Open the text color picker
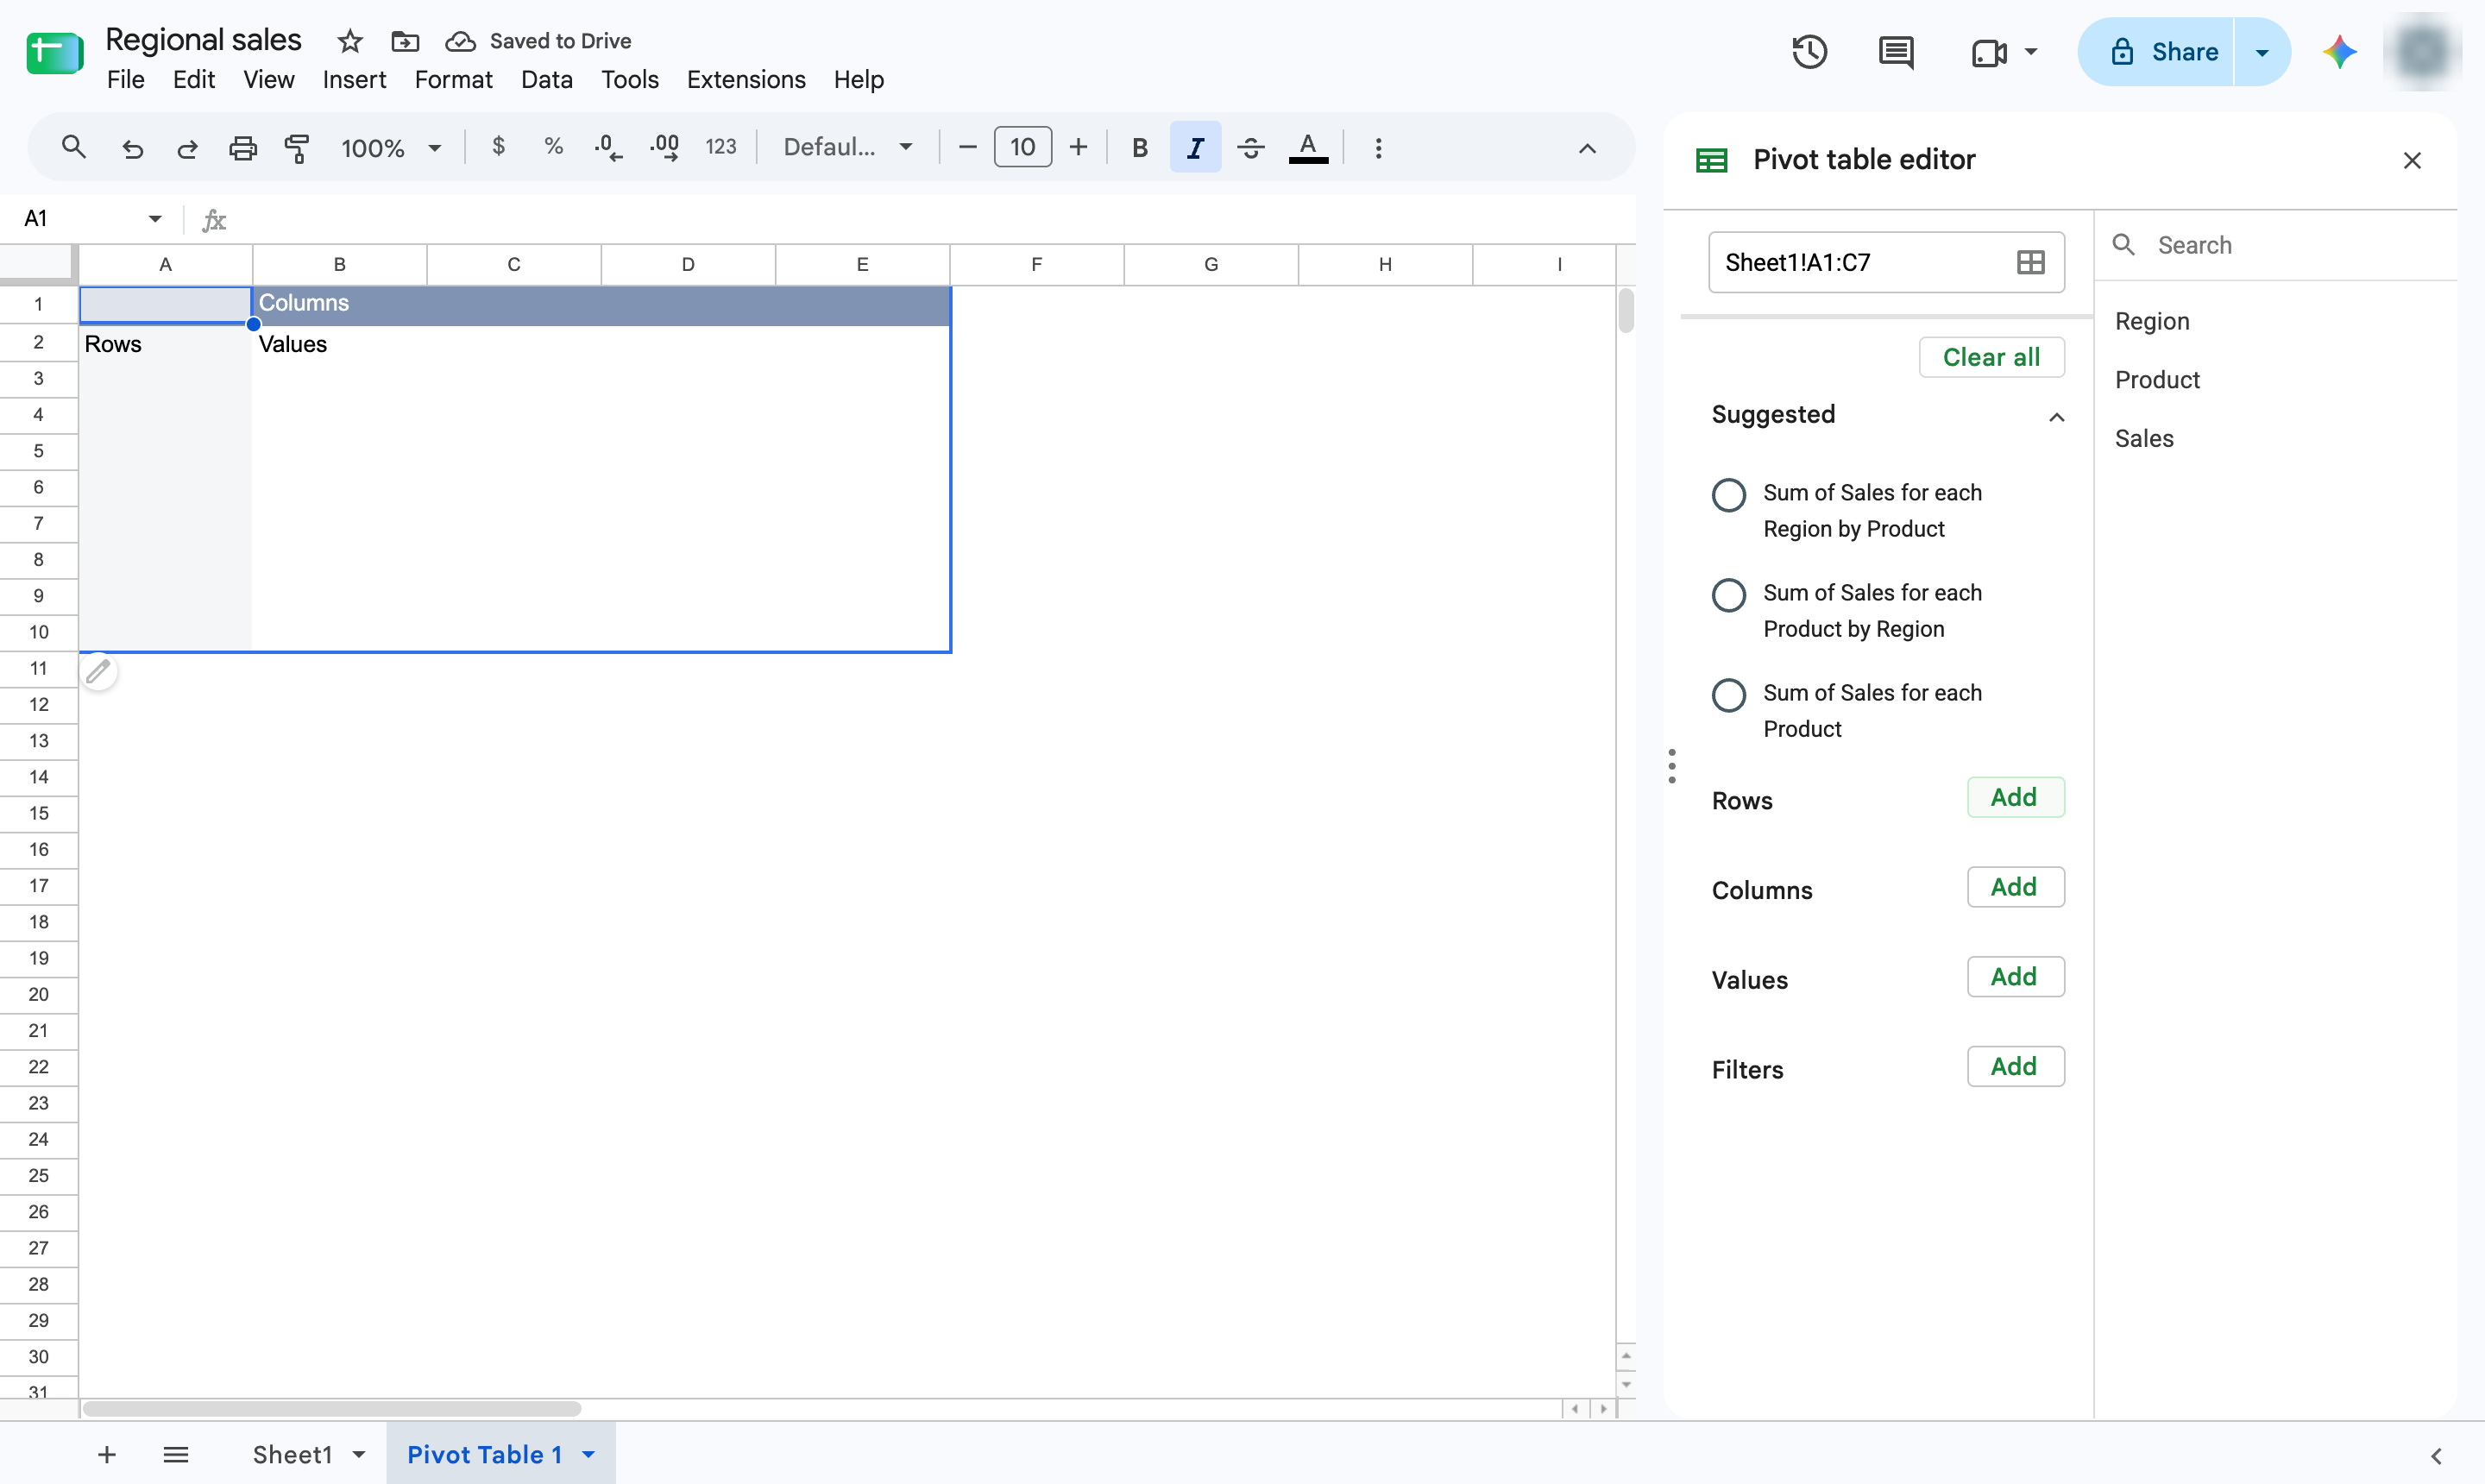This screenshot has width=2485, height=1484. 1308,148
